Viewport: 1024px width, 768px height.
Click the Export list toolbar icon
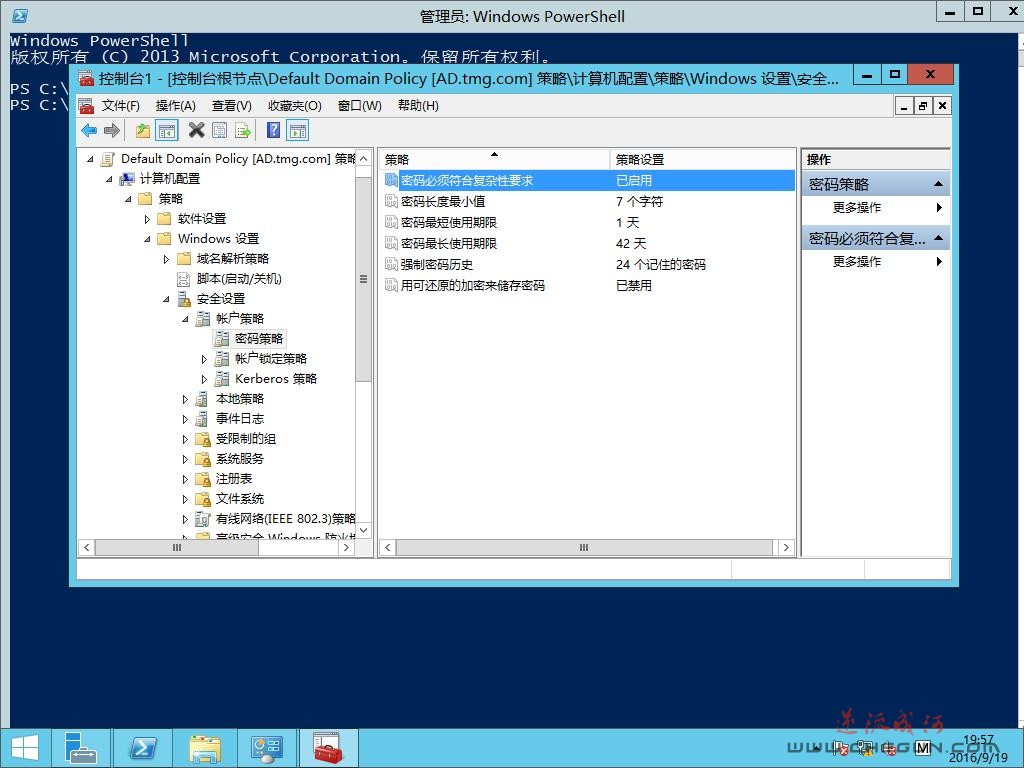[x=243, y=131]
